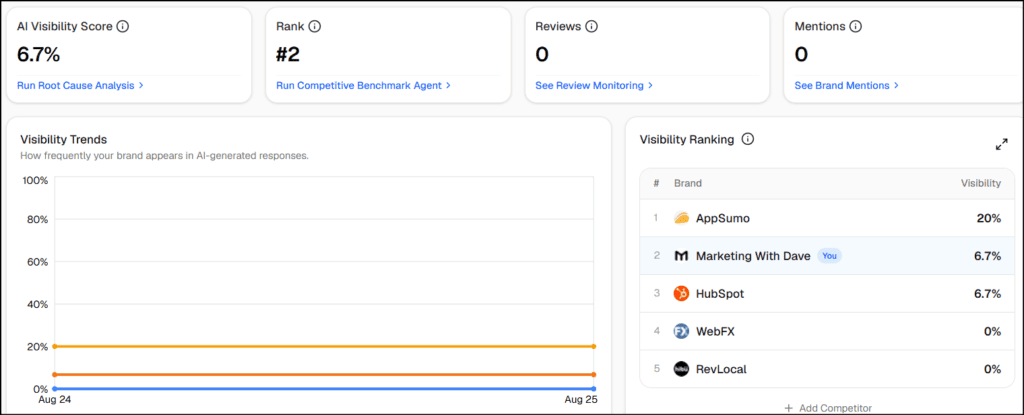Click the RevLocal brand logo

[681, 369]
